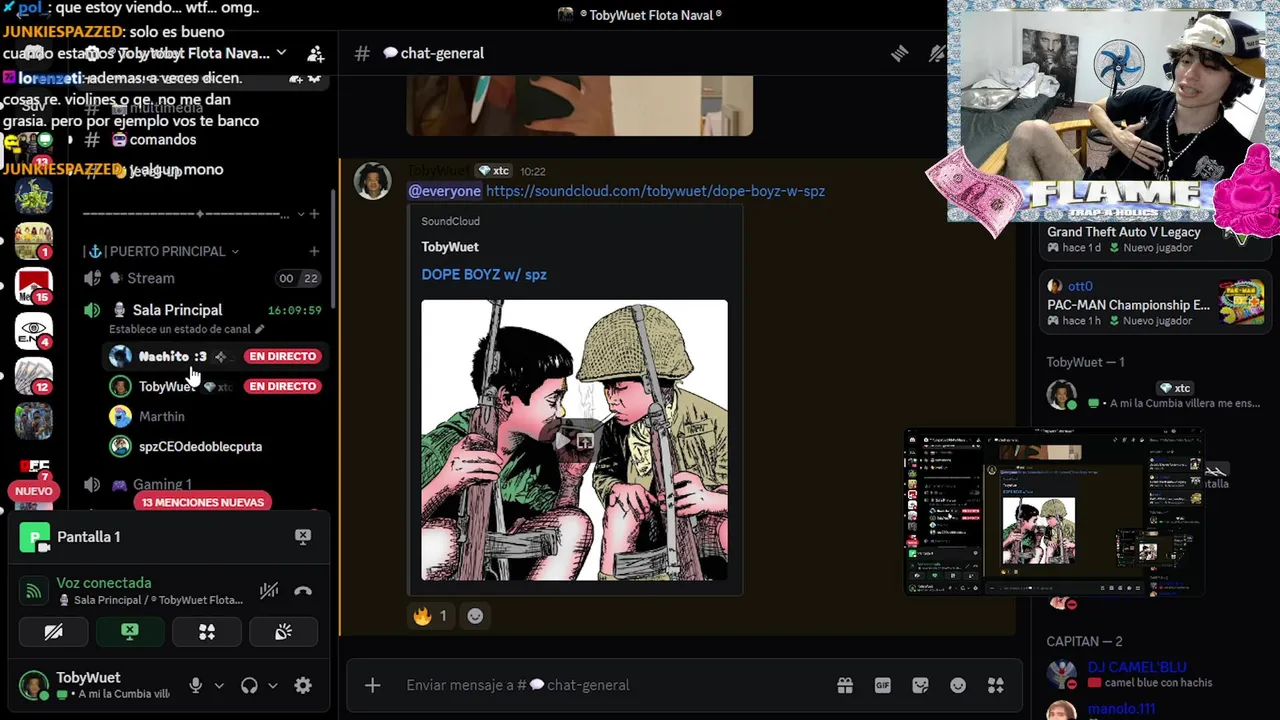Screen dimensions: 1280x720
Task: Click TobyWuet avatar beside the message
Action: click(x=372, y=181)
